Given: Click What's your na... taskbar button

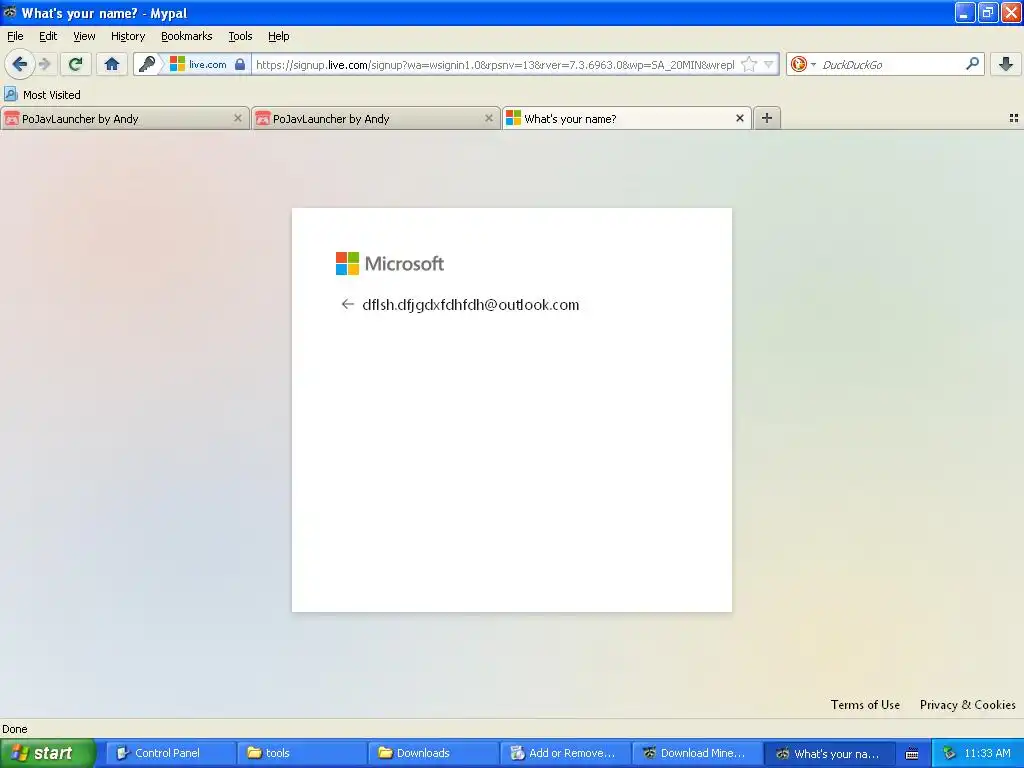Looking at the screenshot, I should pos(828,753).
